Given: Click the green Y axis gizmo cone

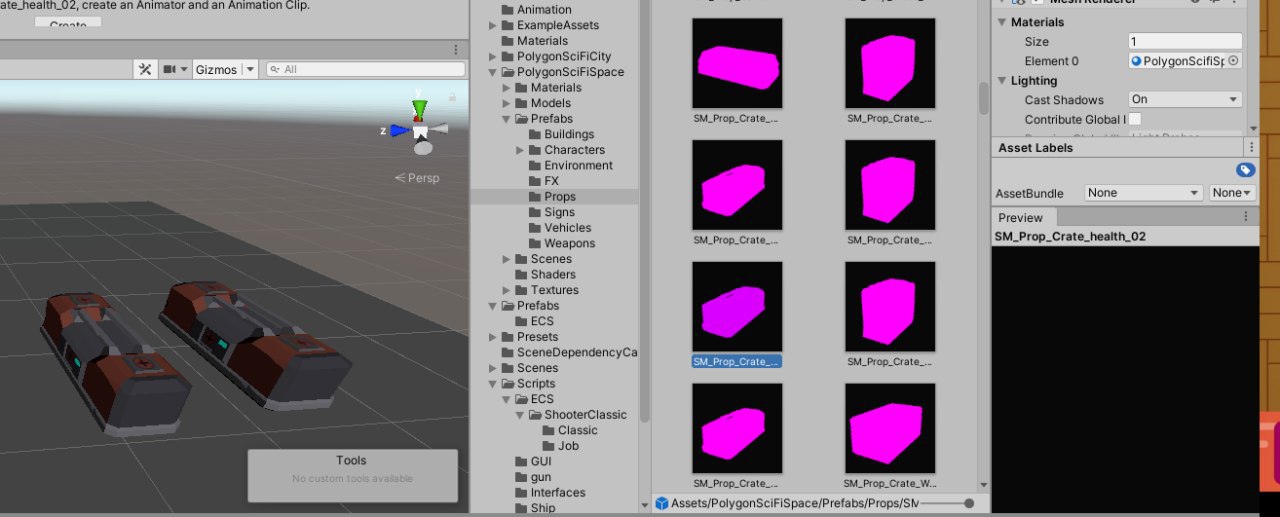Looking at the screenshot, I should click(x=420, y=108).
